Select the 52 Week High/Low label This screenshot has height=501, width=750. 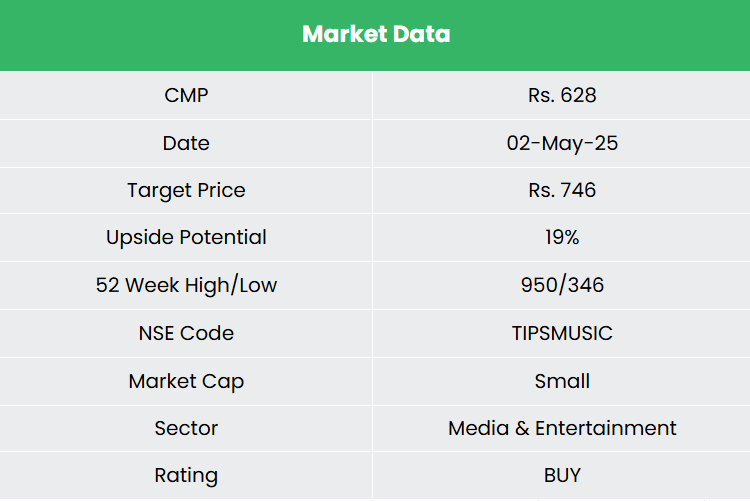coord(186,285)
